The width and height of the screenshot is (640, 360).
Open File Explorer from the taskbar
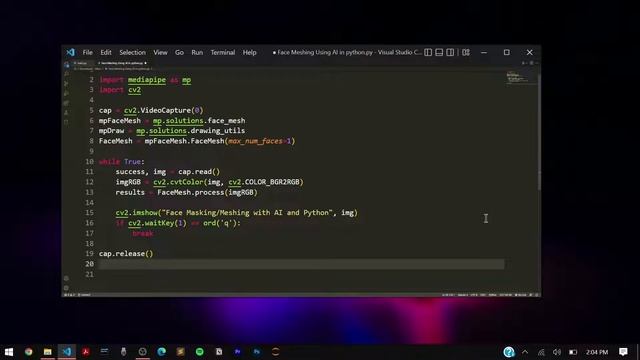48,351
